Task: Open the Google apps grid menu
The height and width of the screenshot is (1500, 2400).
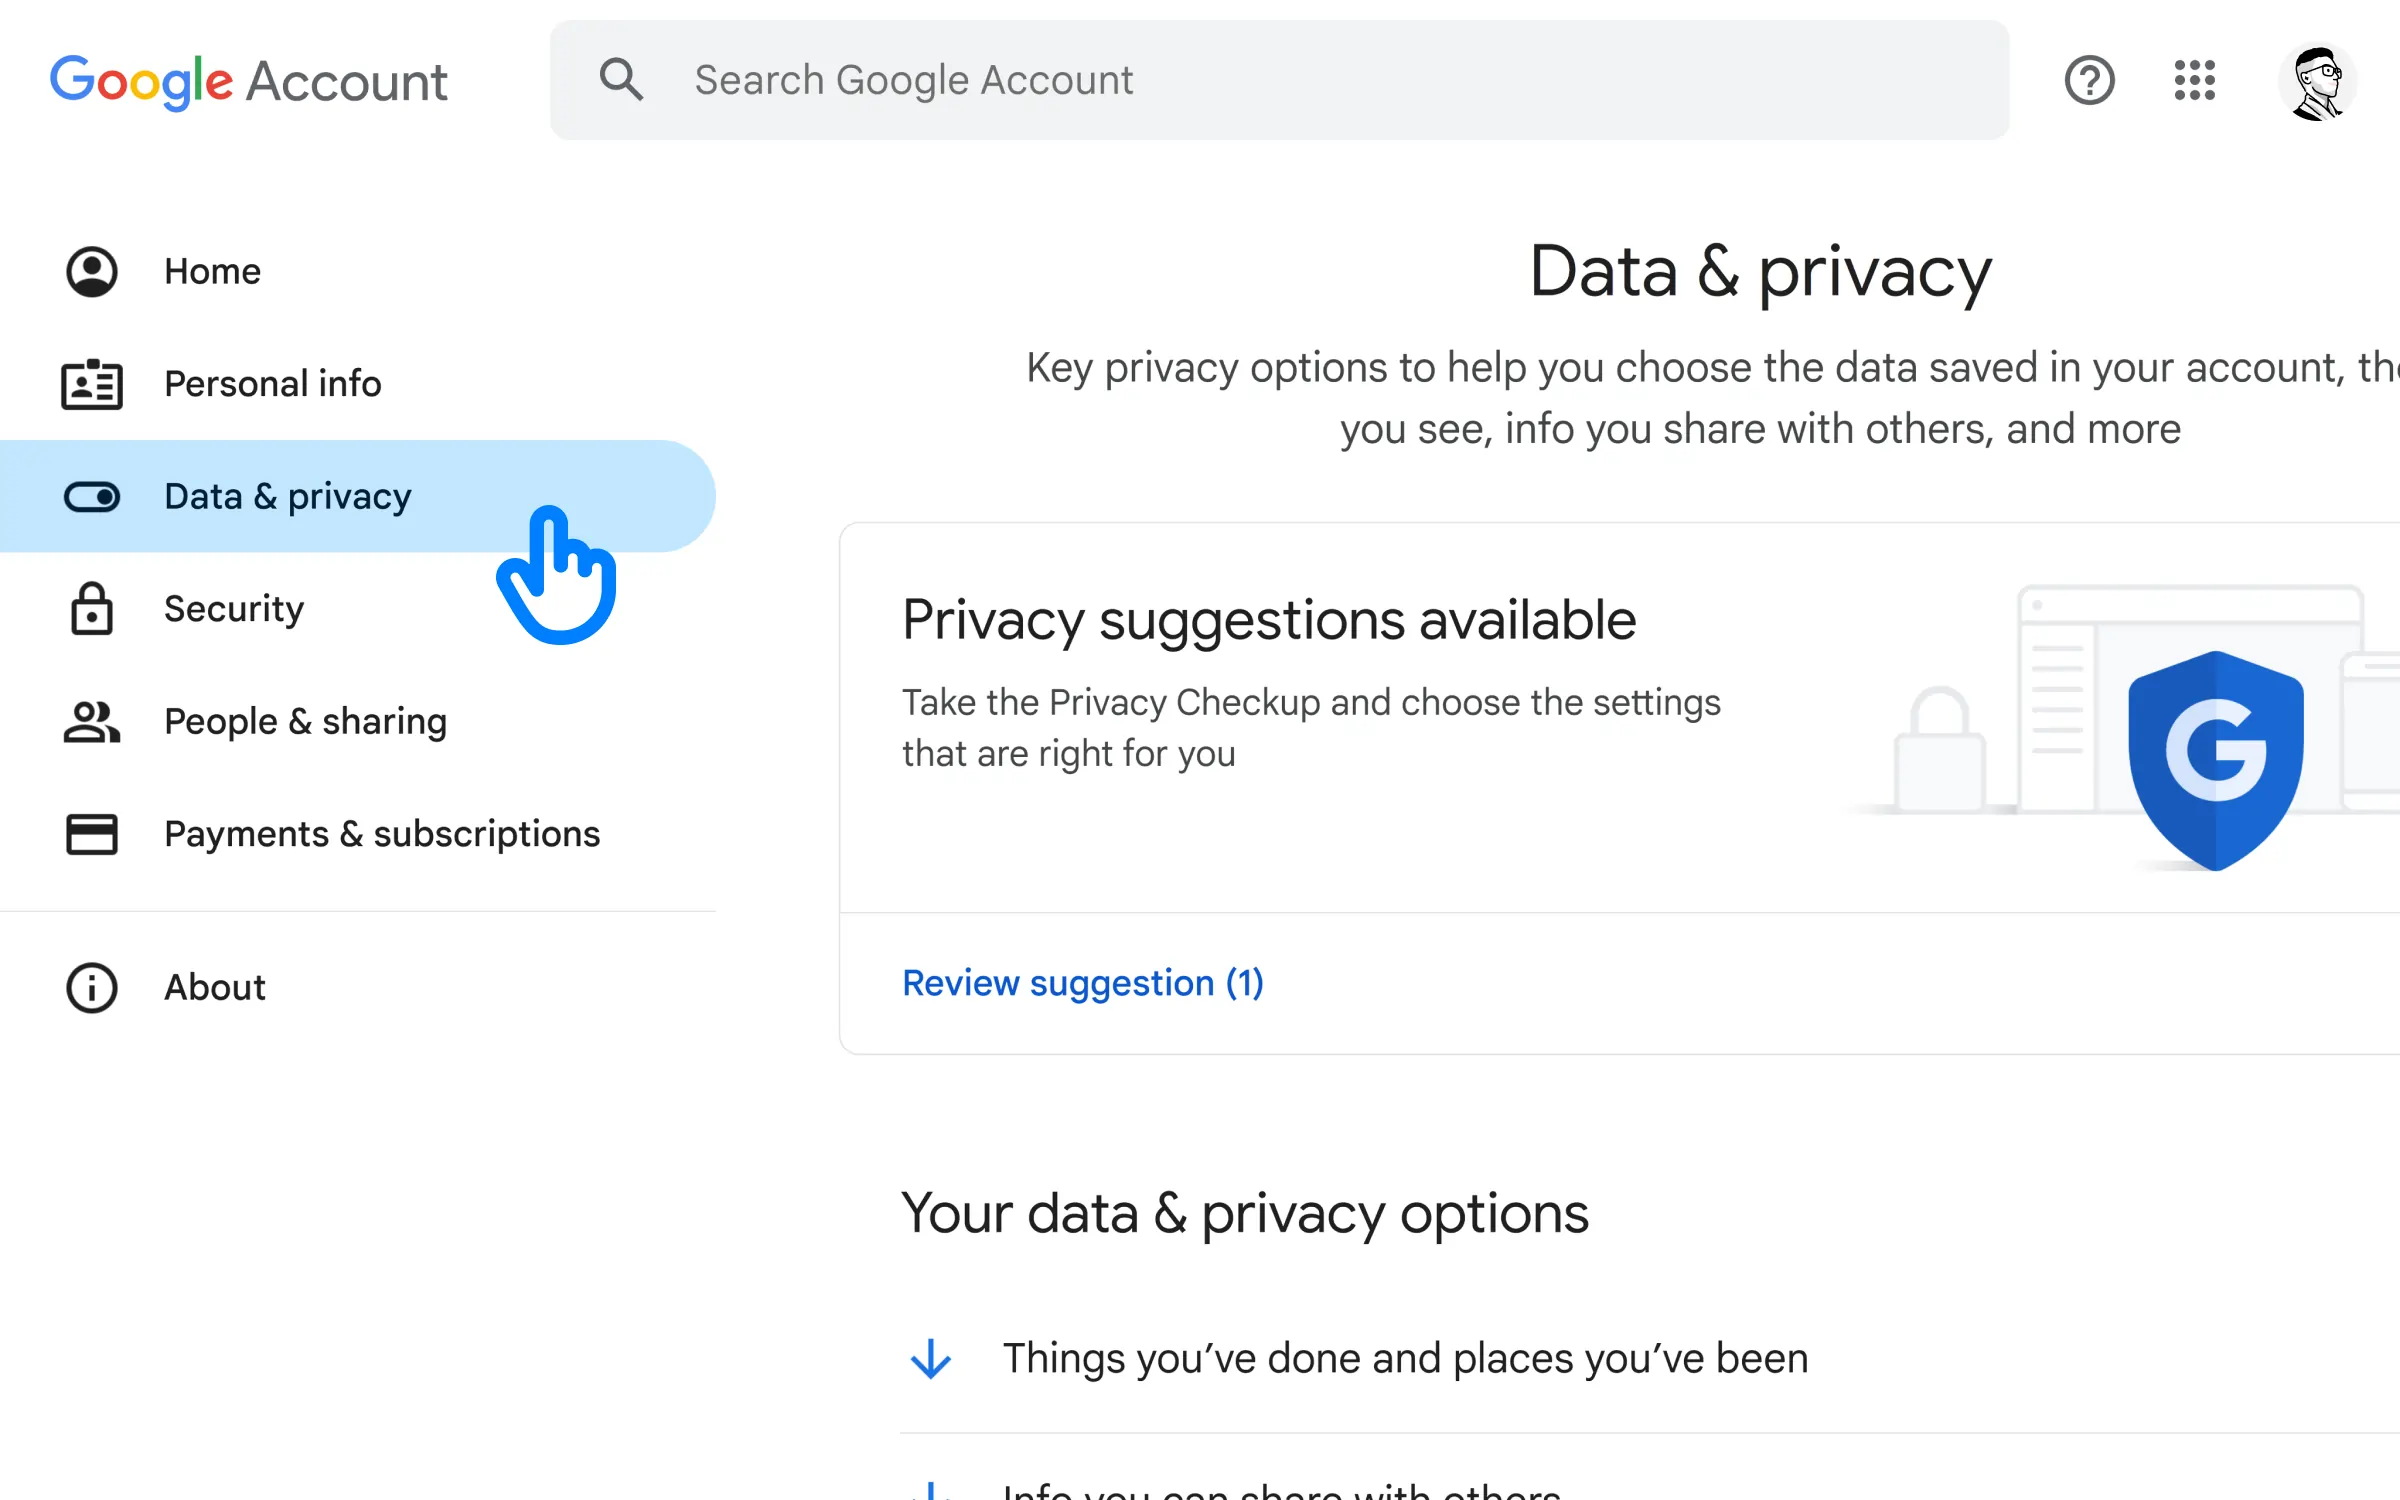Action: 2194,79
